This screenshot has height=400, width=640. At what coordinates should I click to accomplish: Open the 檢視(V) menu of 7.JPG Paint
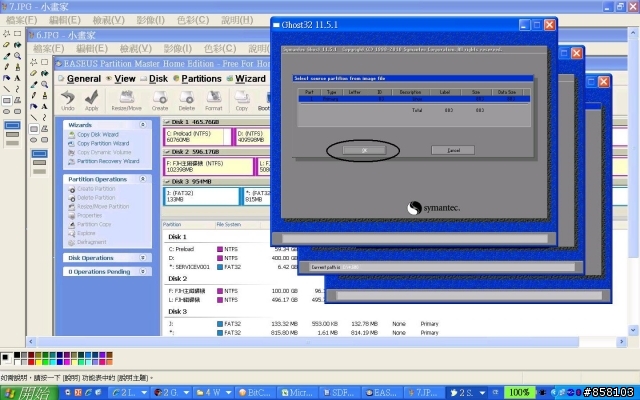[x=108, y=20]
